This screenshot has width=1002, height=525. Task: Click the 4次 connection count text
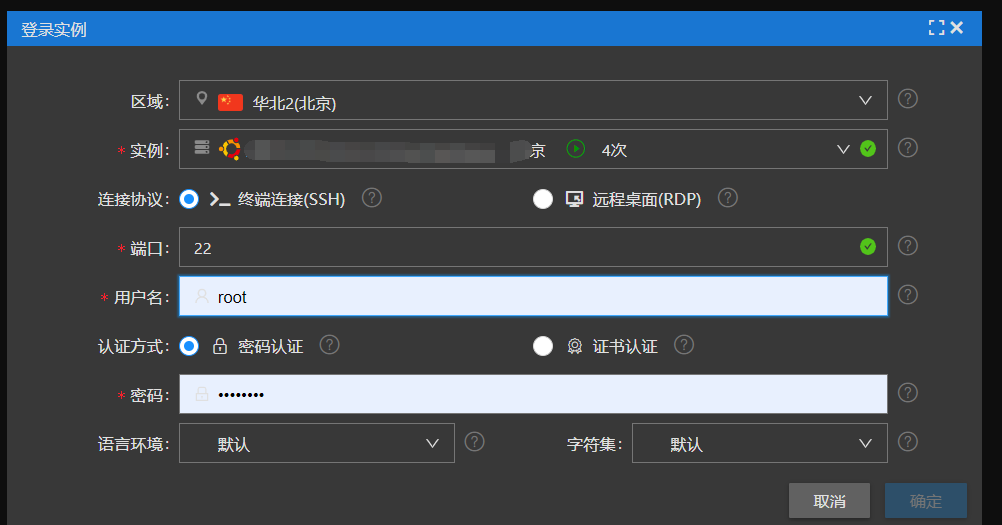point(614,150)
